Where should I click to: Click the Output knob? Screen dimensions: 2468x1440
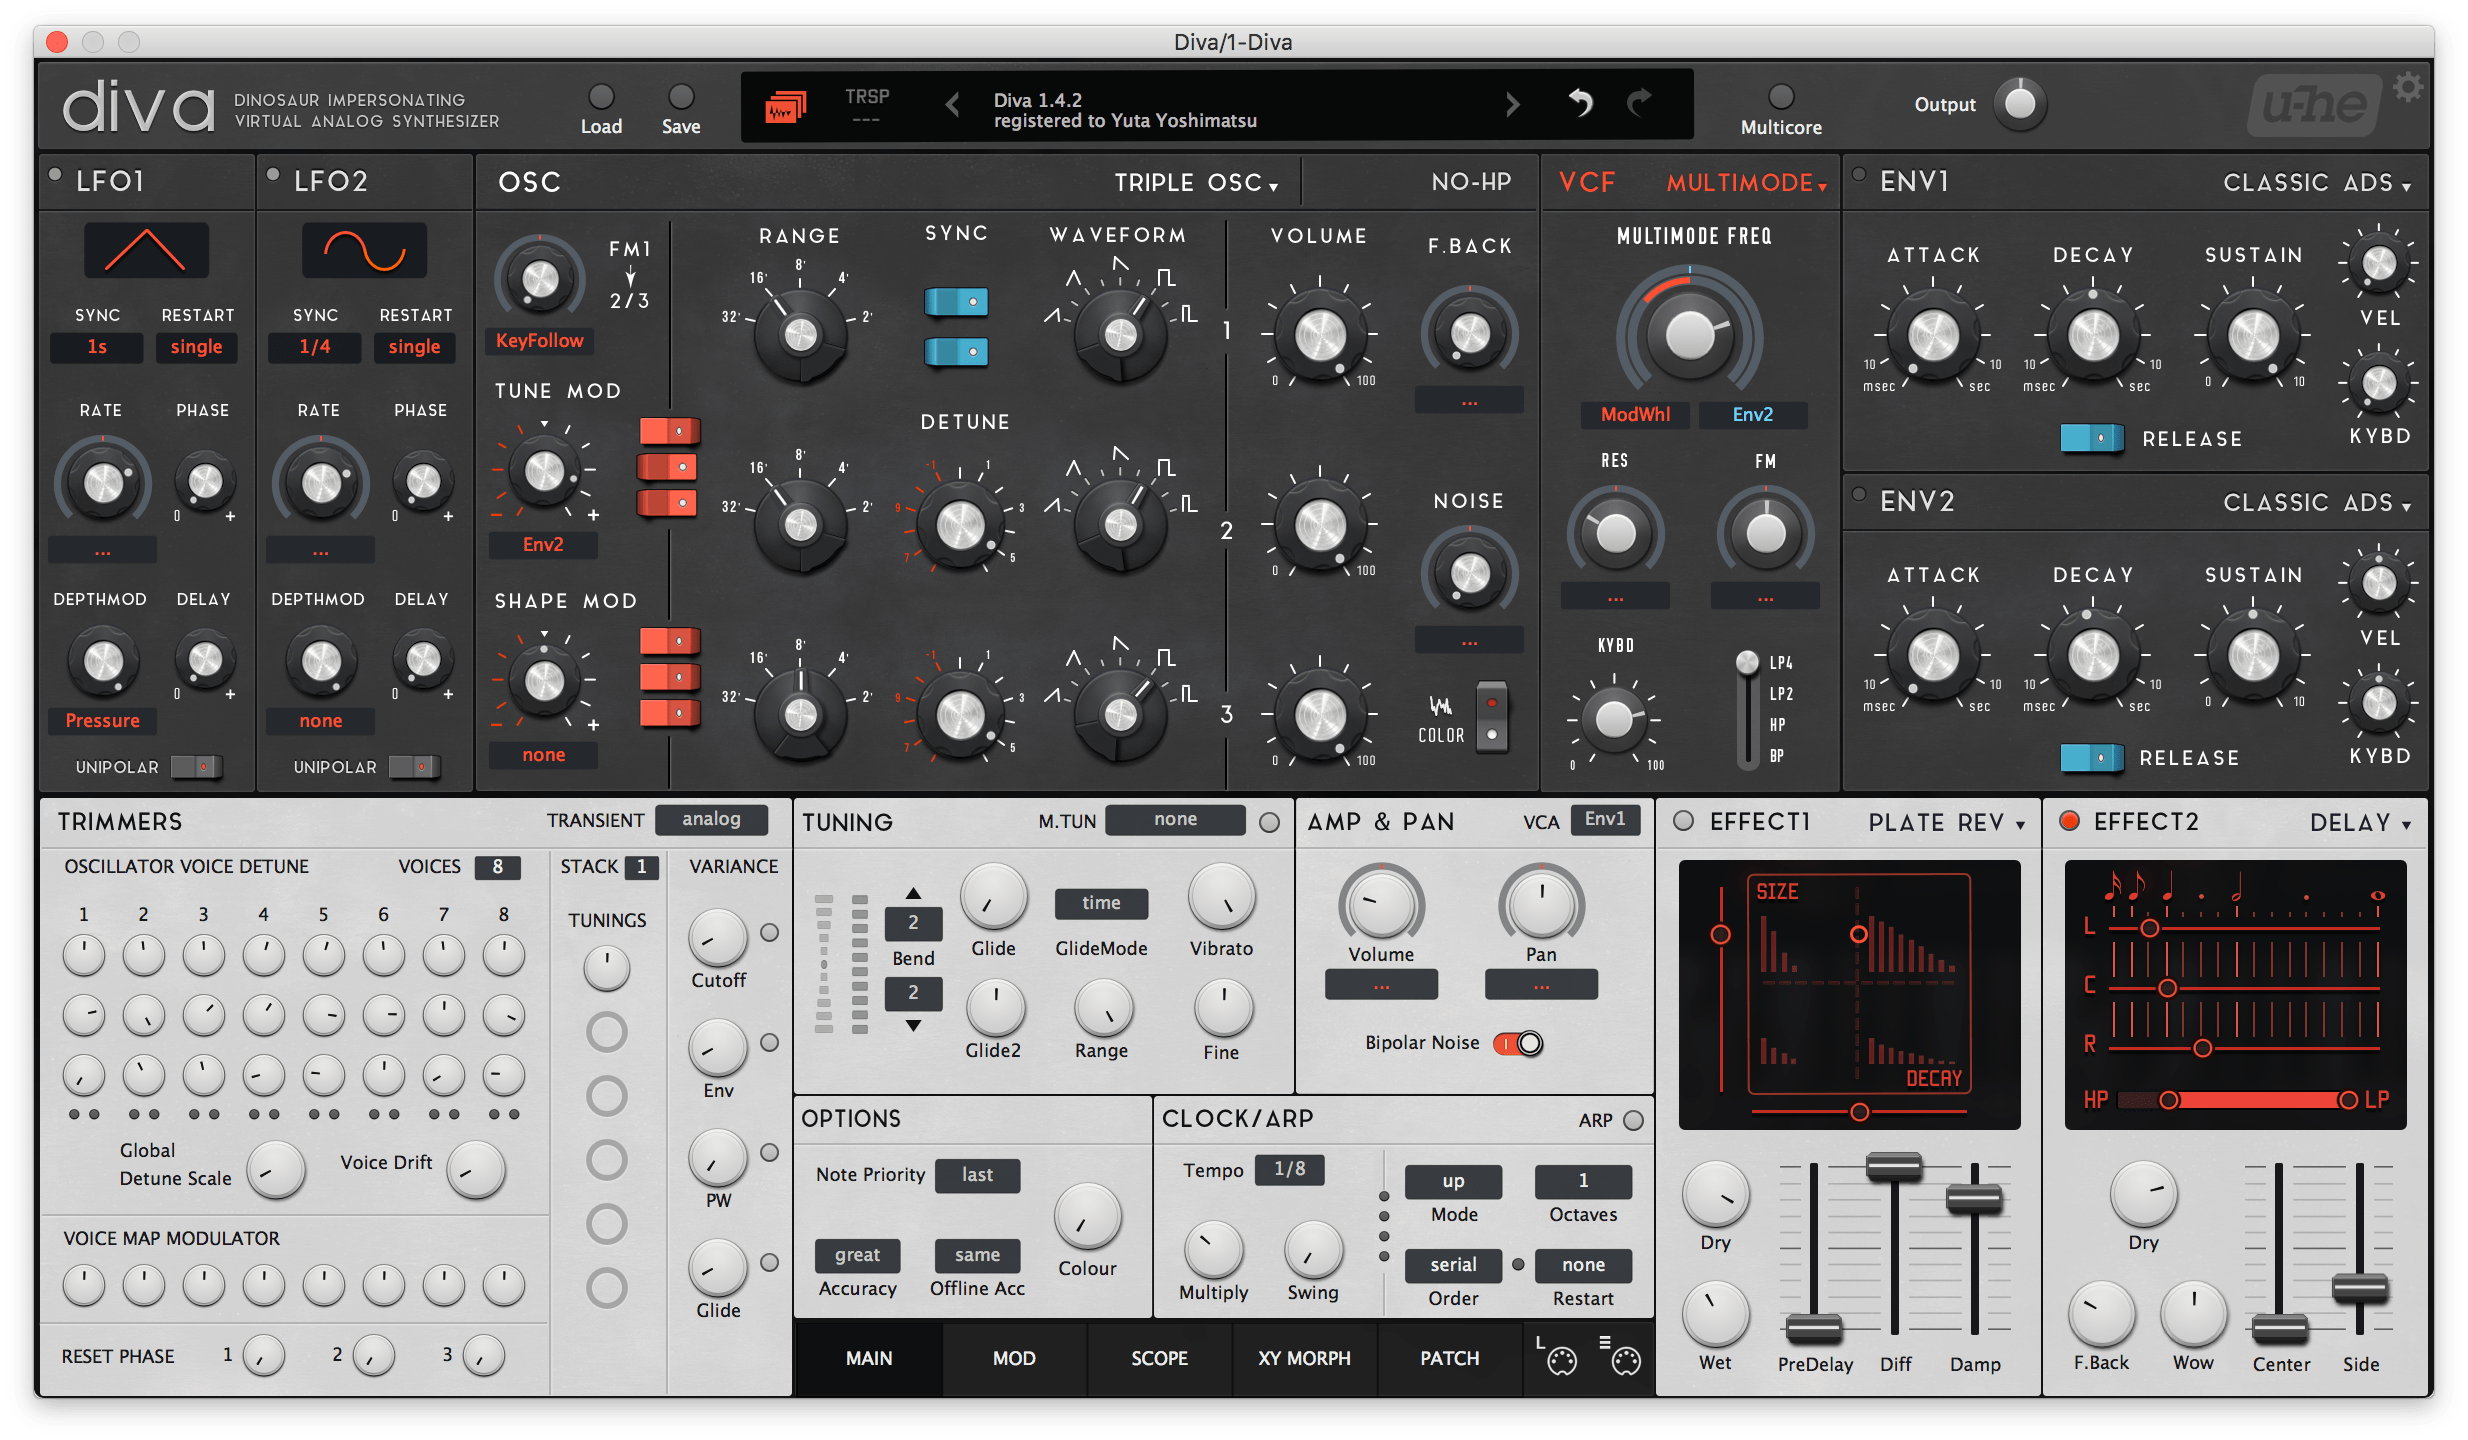pyautogui.click(x=2020, y=103)
